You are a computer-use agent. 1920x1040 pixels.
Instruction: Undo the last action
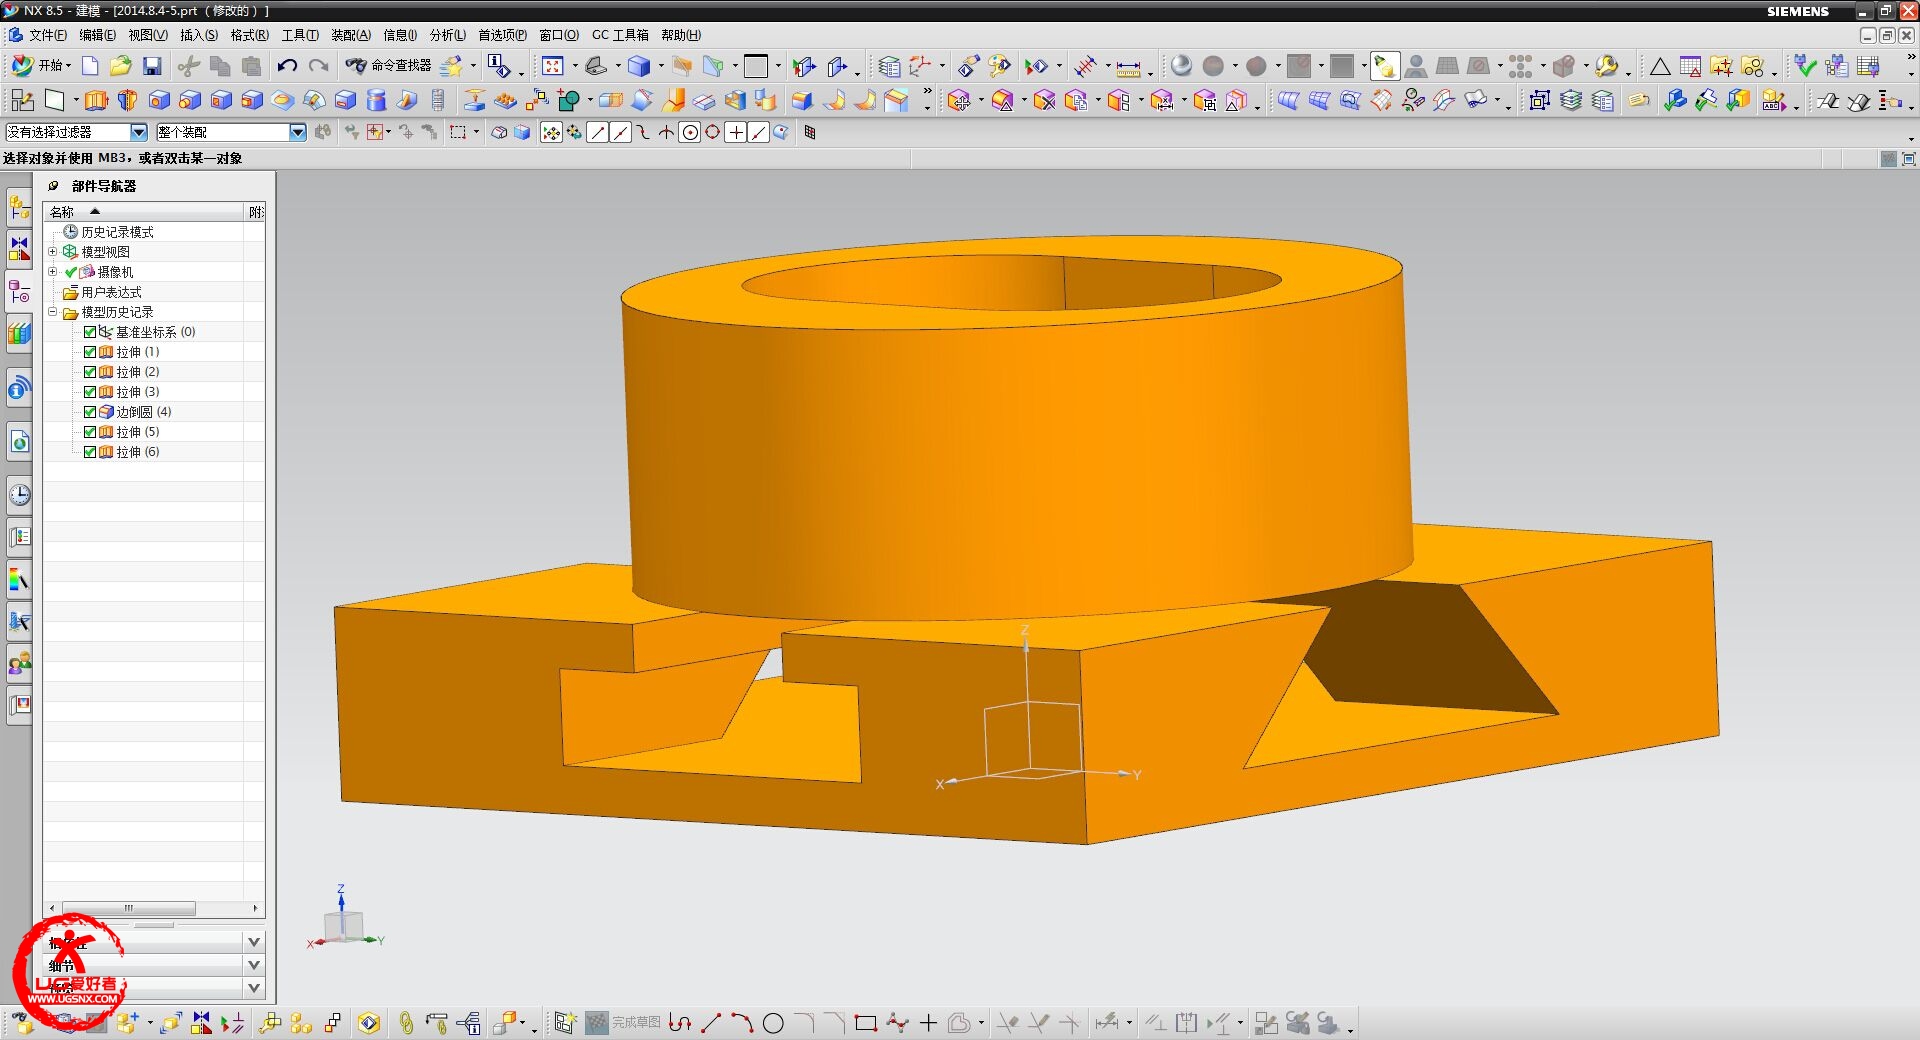(287, 66)
